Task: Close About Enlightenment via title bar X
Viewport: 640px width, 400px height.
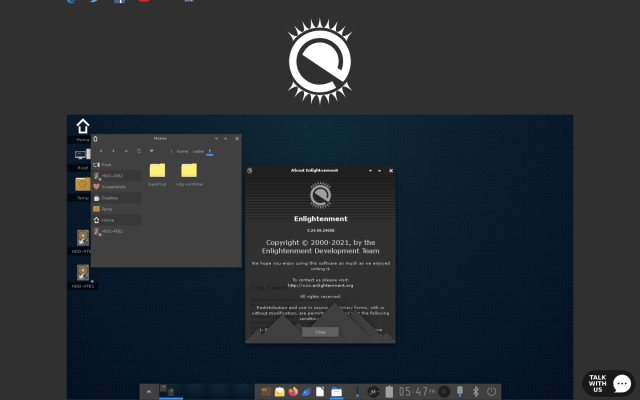Action: coord(391,171)
